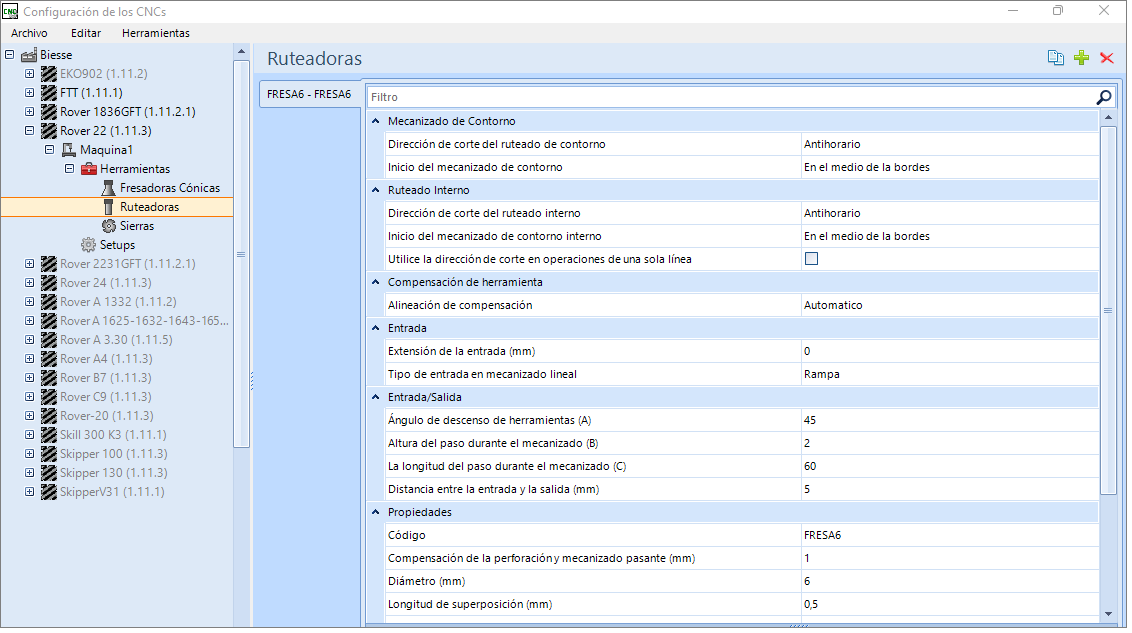Open Alineación de compensación Automatico value

(x=950, y=305)
